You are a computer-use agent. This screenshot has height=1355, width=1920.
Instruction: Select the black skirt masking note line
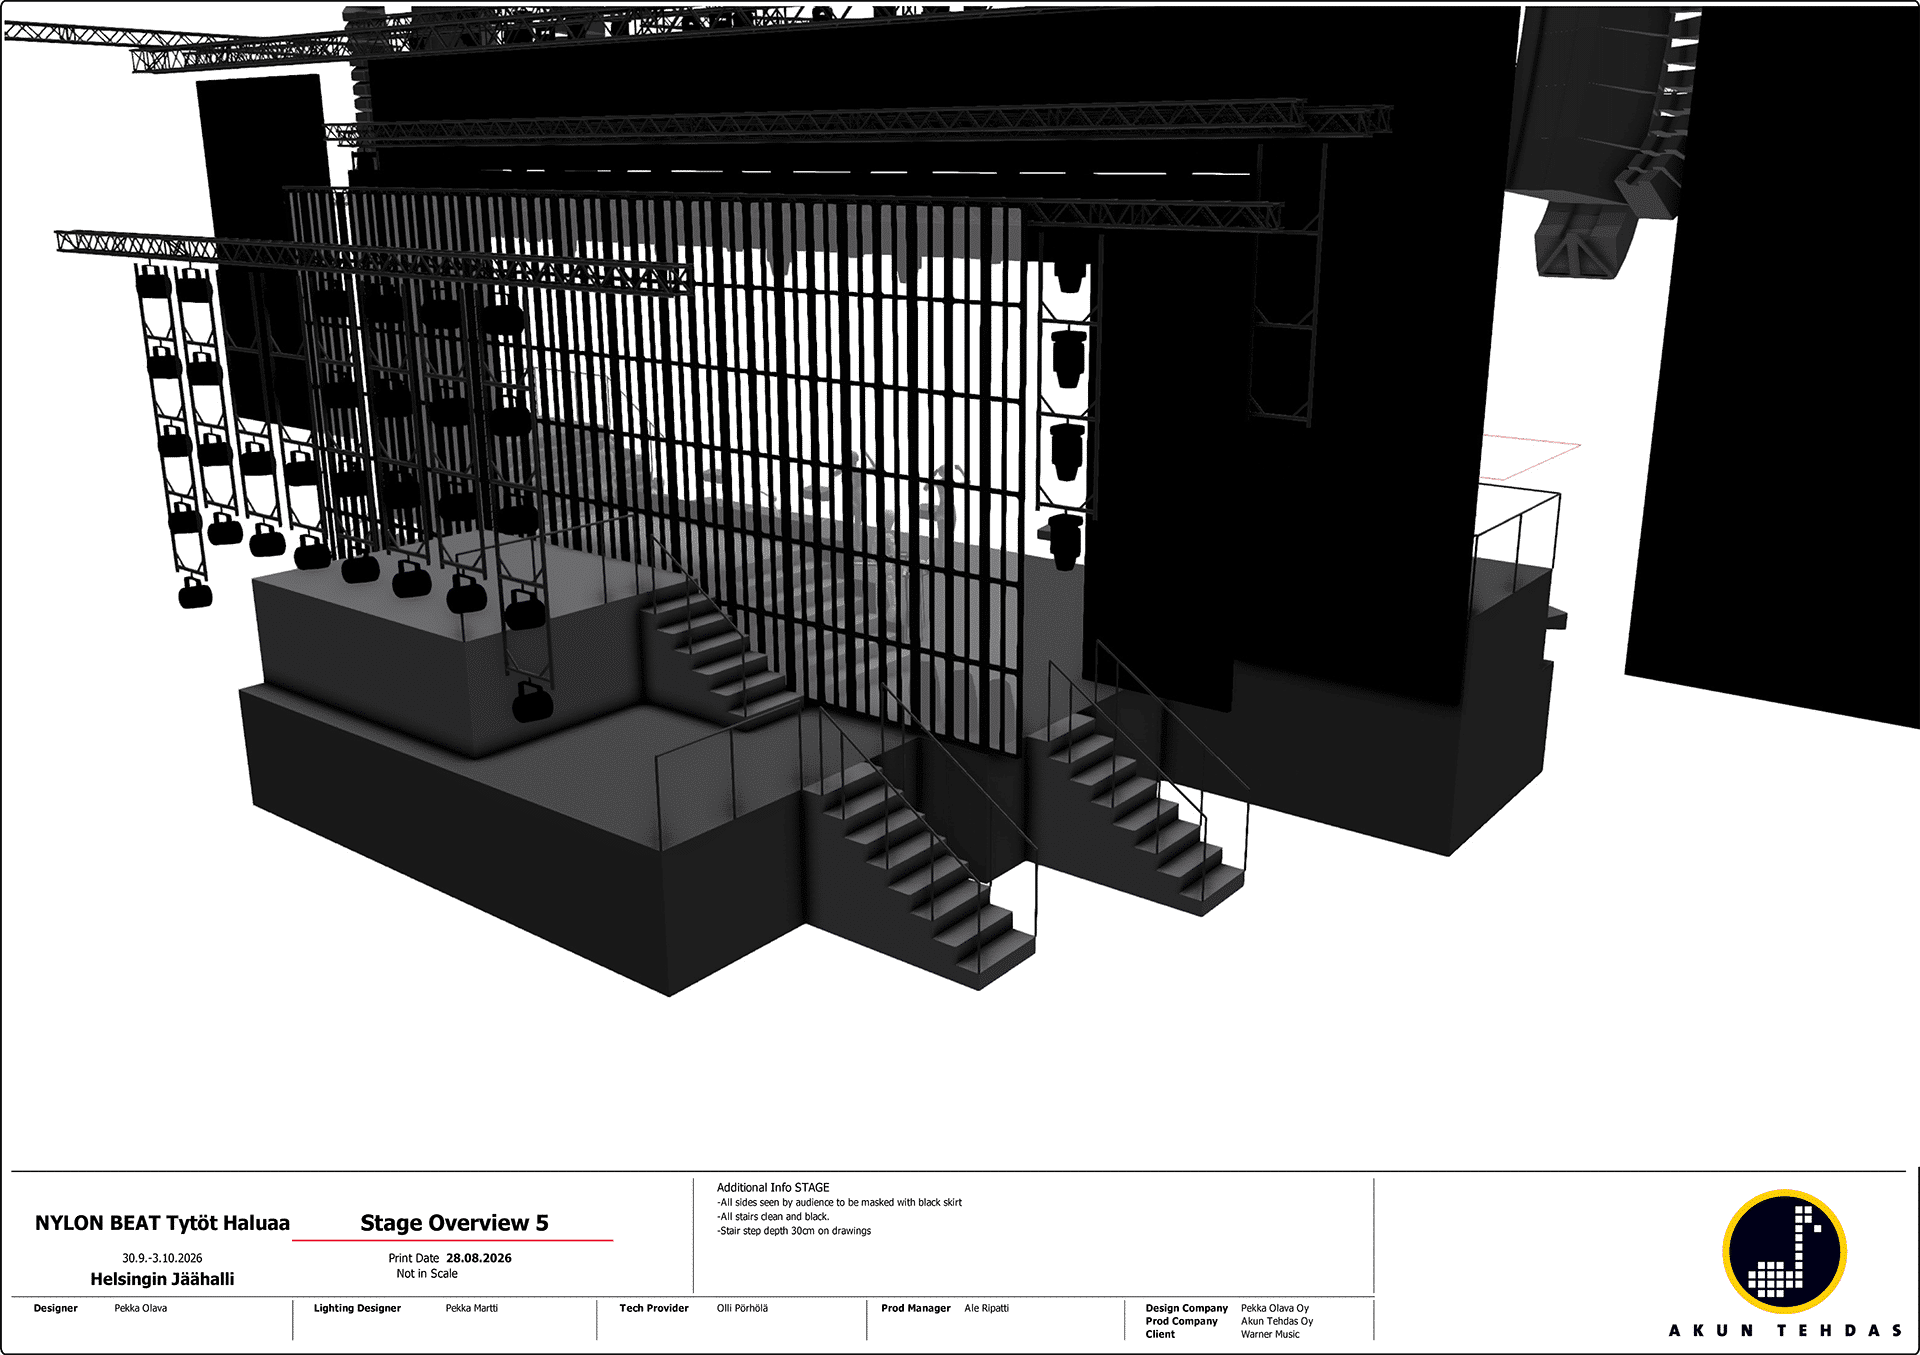[x=839, y=1203]
